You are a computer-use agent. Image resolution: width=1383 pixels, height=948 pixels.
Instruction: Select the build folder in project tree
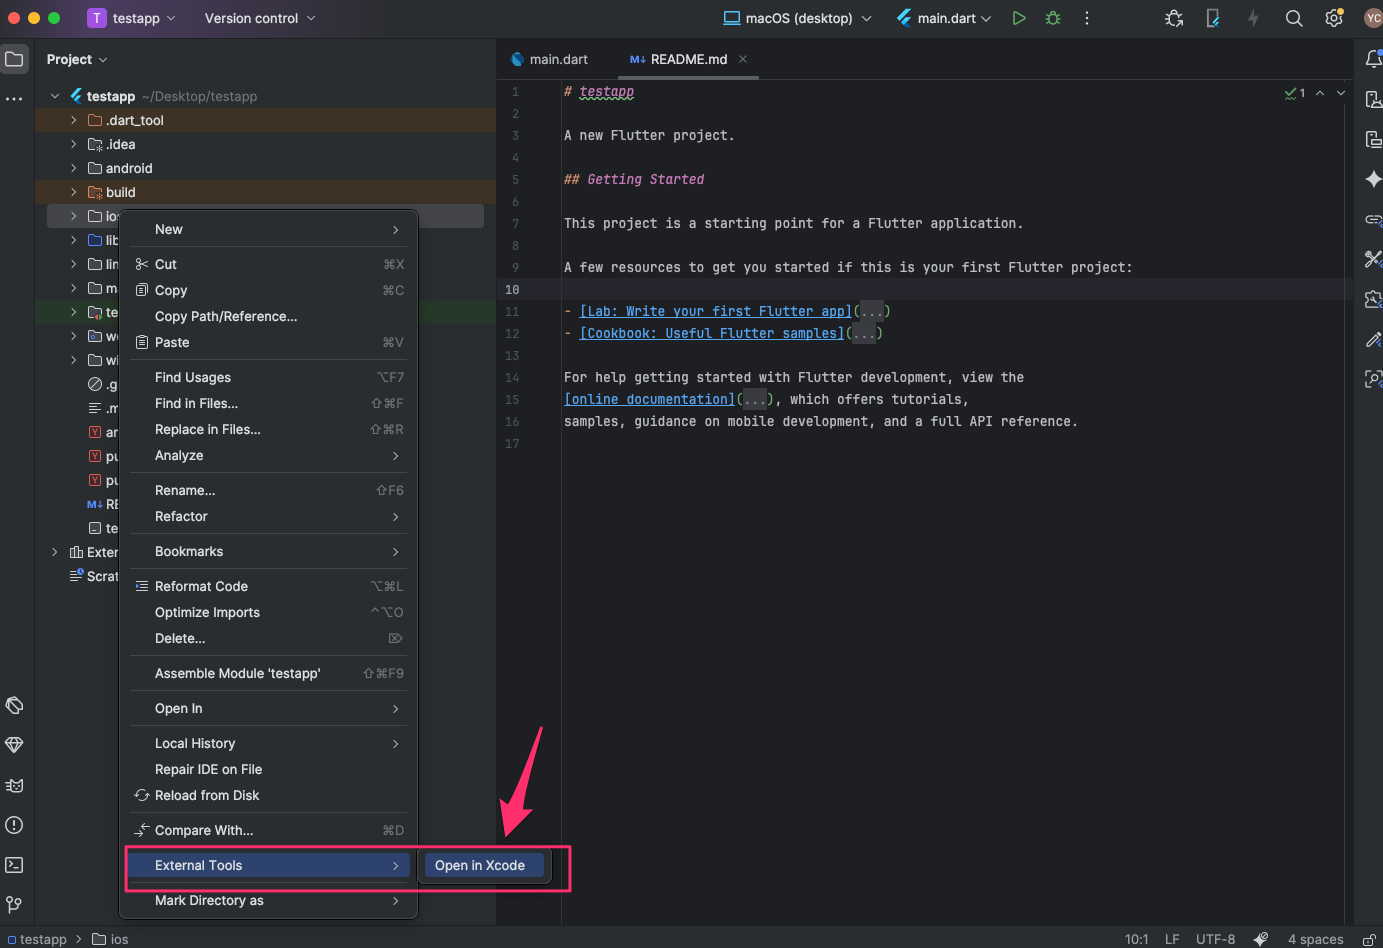[121, 192]
